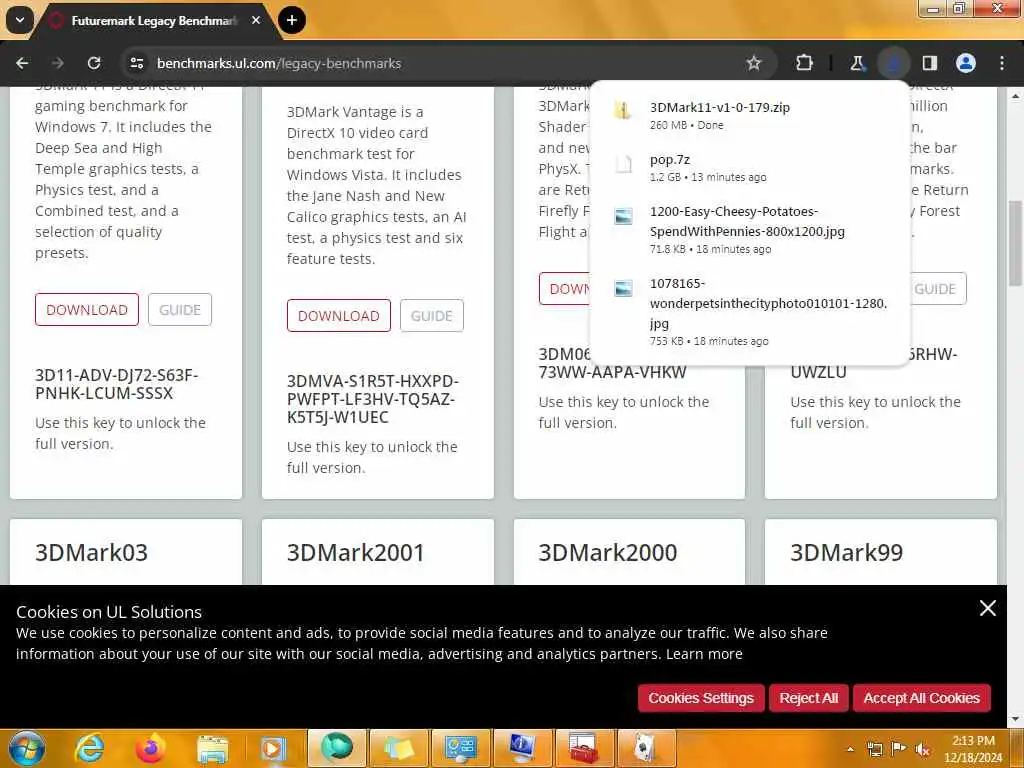Show hidden tray icons arrow
The width and height of the screenshot is (1024, 768).
pos(850,749)
